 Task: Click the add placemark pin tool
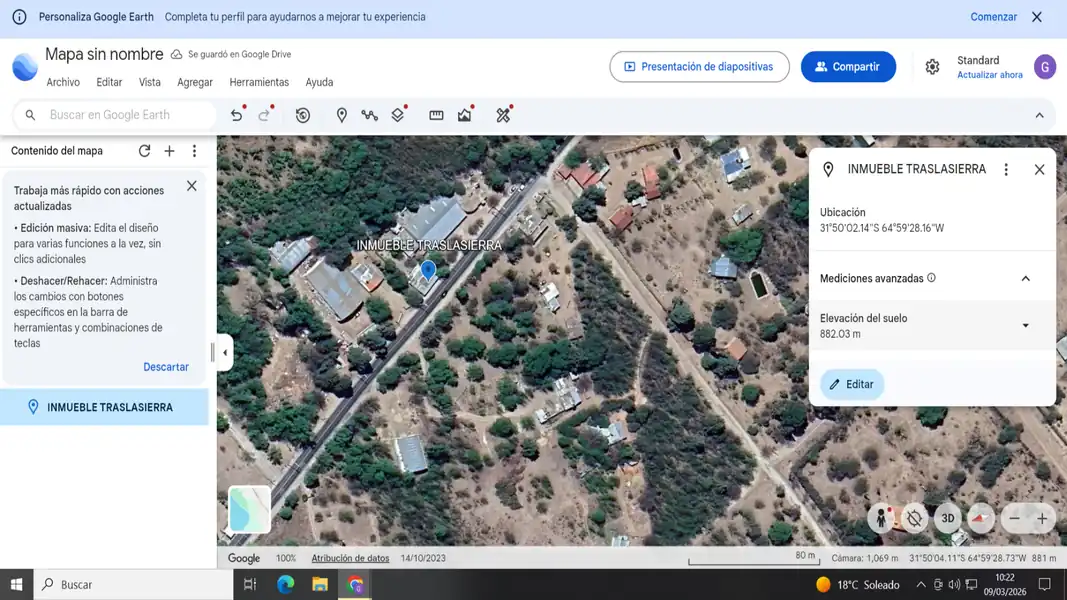pos(341,116)
